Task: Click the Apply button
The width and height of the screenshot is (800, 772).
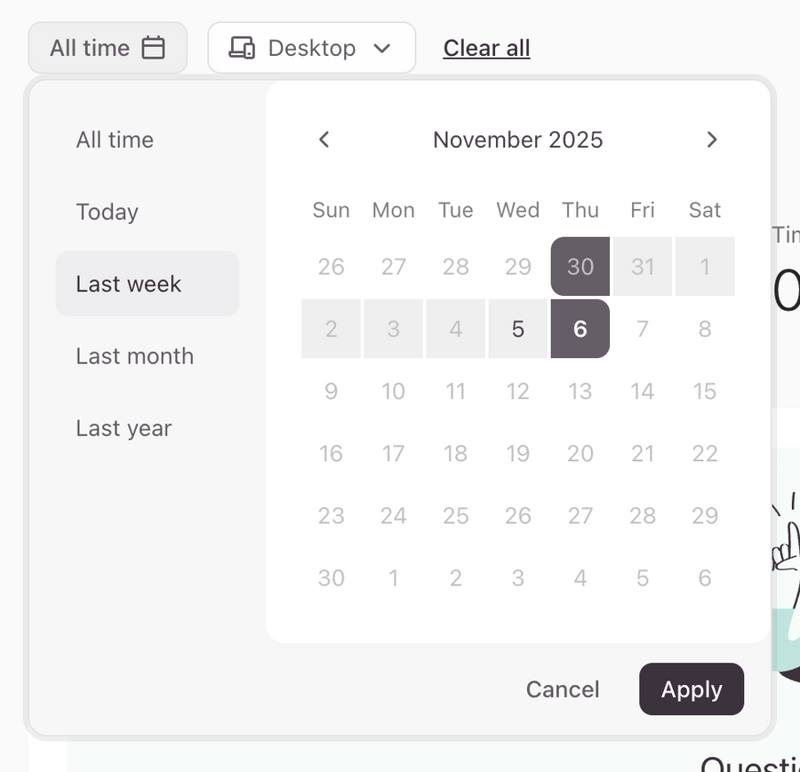Action: click(691, 689)
